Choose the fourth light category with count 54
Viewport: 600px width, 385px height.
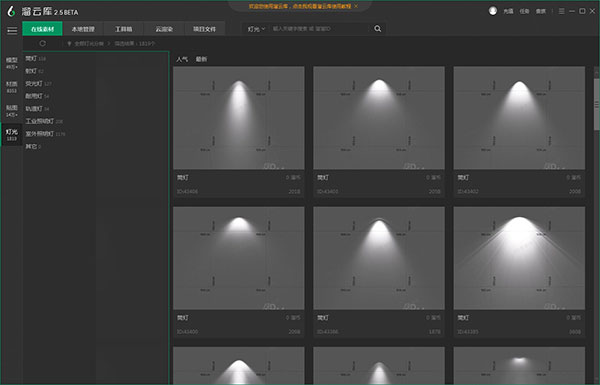click(37, 96)
